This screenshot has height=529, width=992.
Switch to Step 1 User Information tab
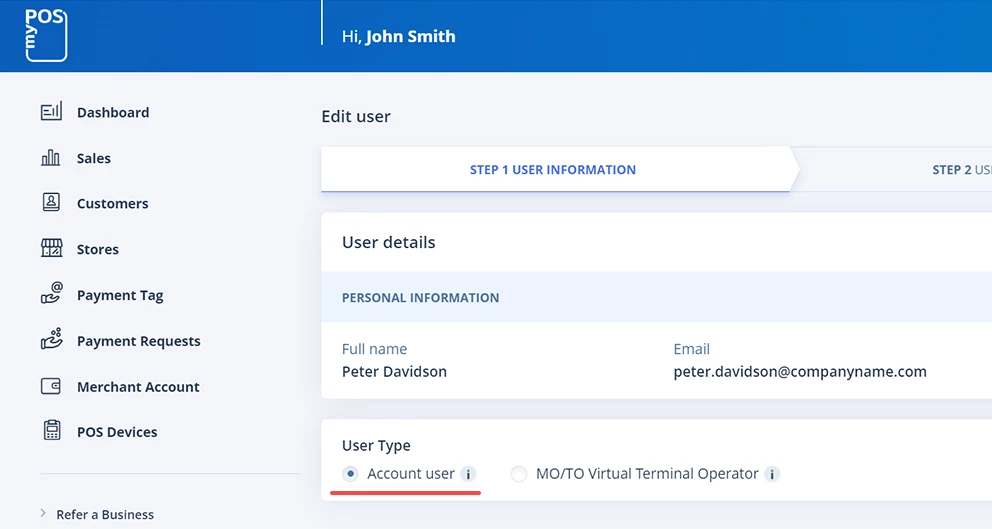(x=553, y=170)
